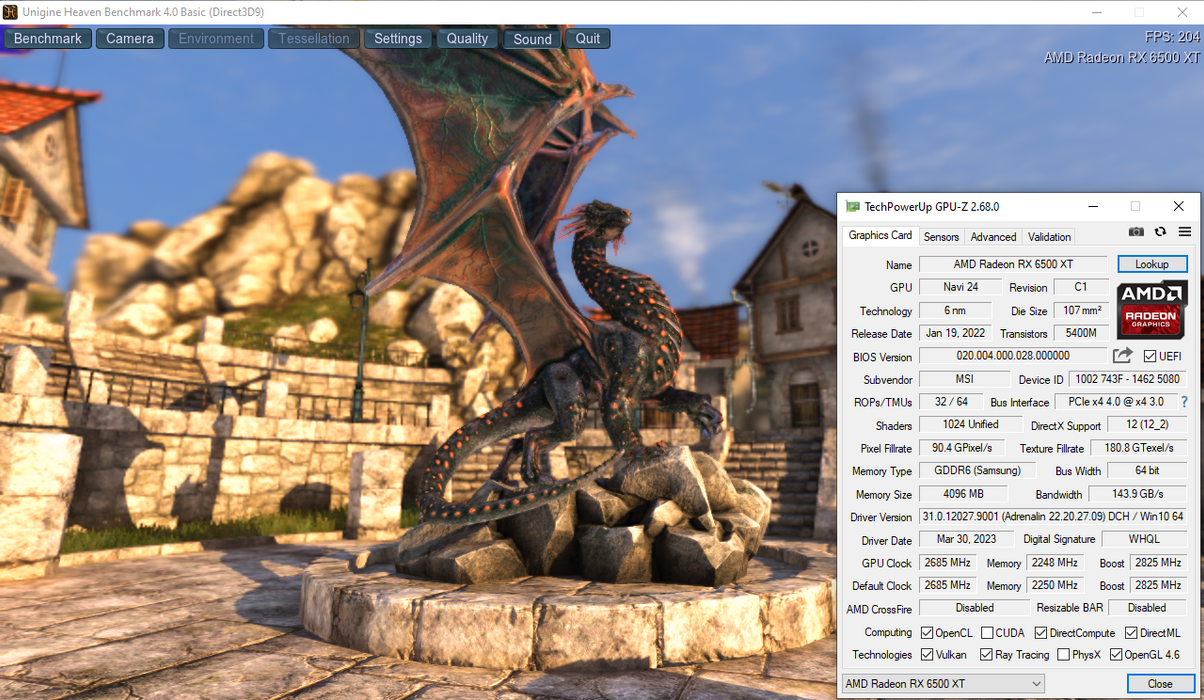1204x700 pixels.
Task: Take a GPU-Z screenshot with camera icon
Action: pos(1136,232)
